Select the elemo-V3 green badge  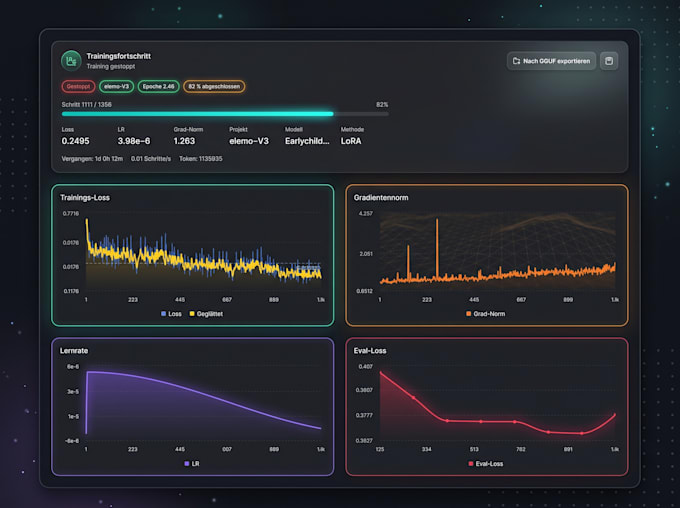(116, 86)
